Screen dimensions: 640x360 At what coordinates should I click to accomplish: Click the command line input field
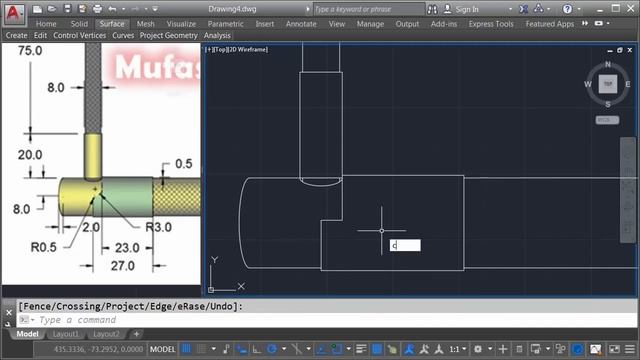tap(327, 320)
